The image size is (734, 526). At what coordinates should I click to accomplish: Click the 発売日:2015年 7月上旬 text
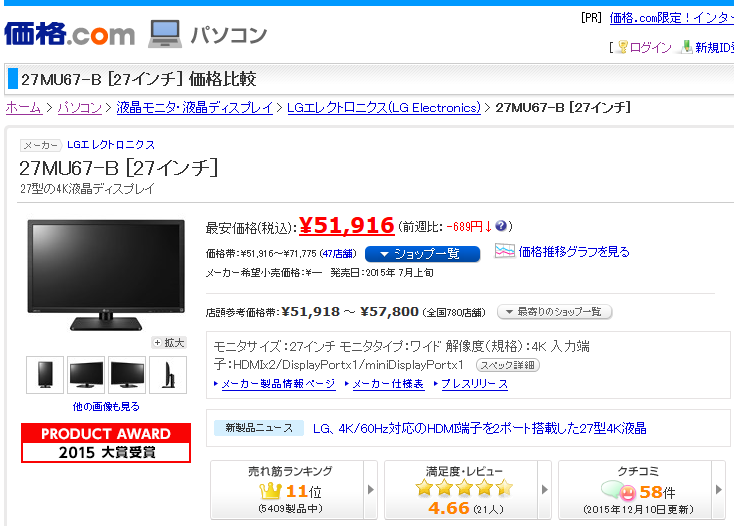click(x=382, y=273)
